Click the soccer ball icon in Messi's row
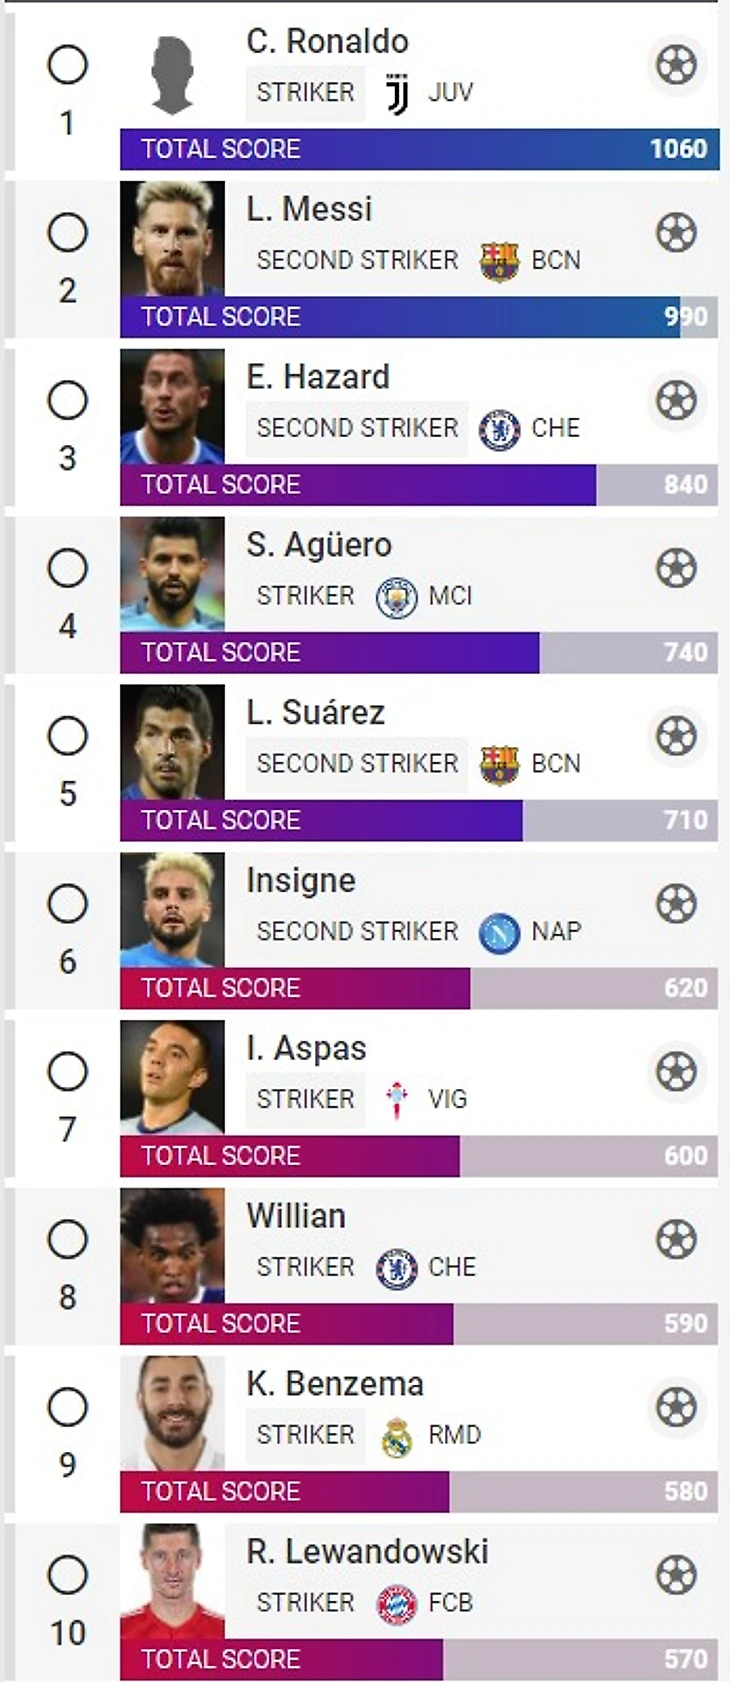 676,233
